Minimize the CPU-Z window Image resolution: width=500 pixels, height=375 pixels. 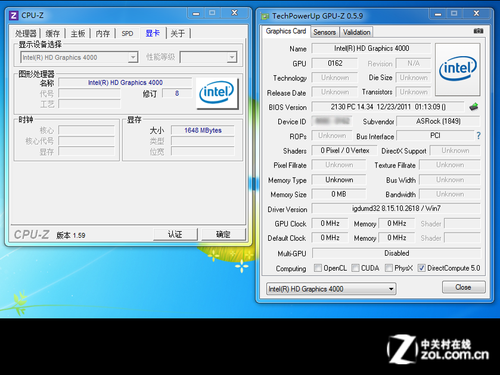pyautogui.click(x=196, y=13)
